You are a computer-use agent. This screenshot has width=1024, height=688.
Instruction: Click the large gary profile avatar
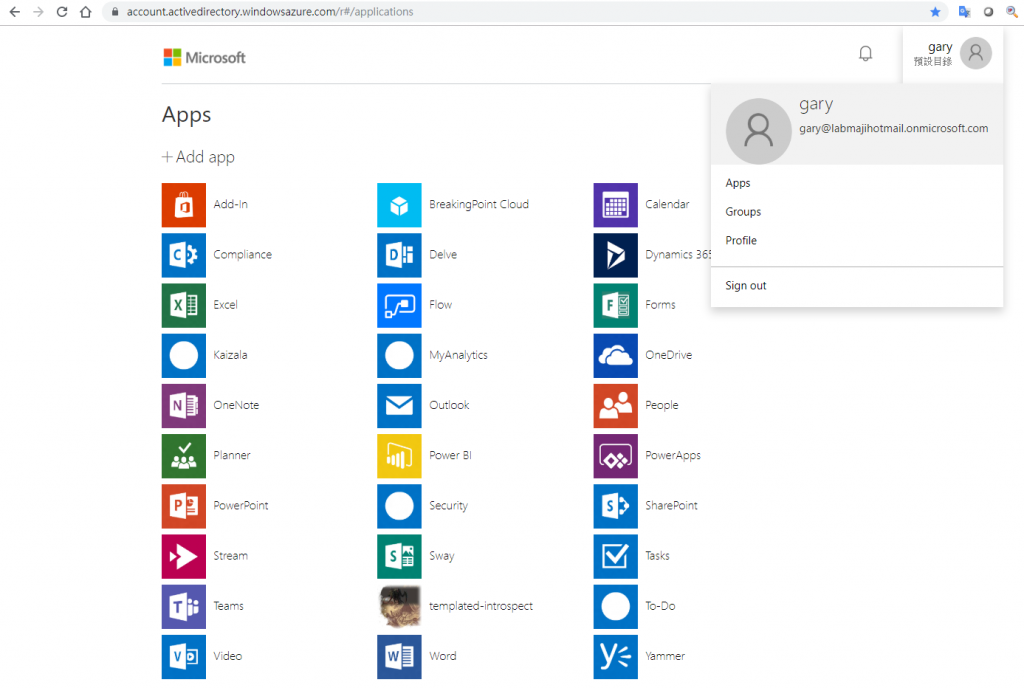click(758, 131)
